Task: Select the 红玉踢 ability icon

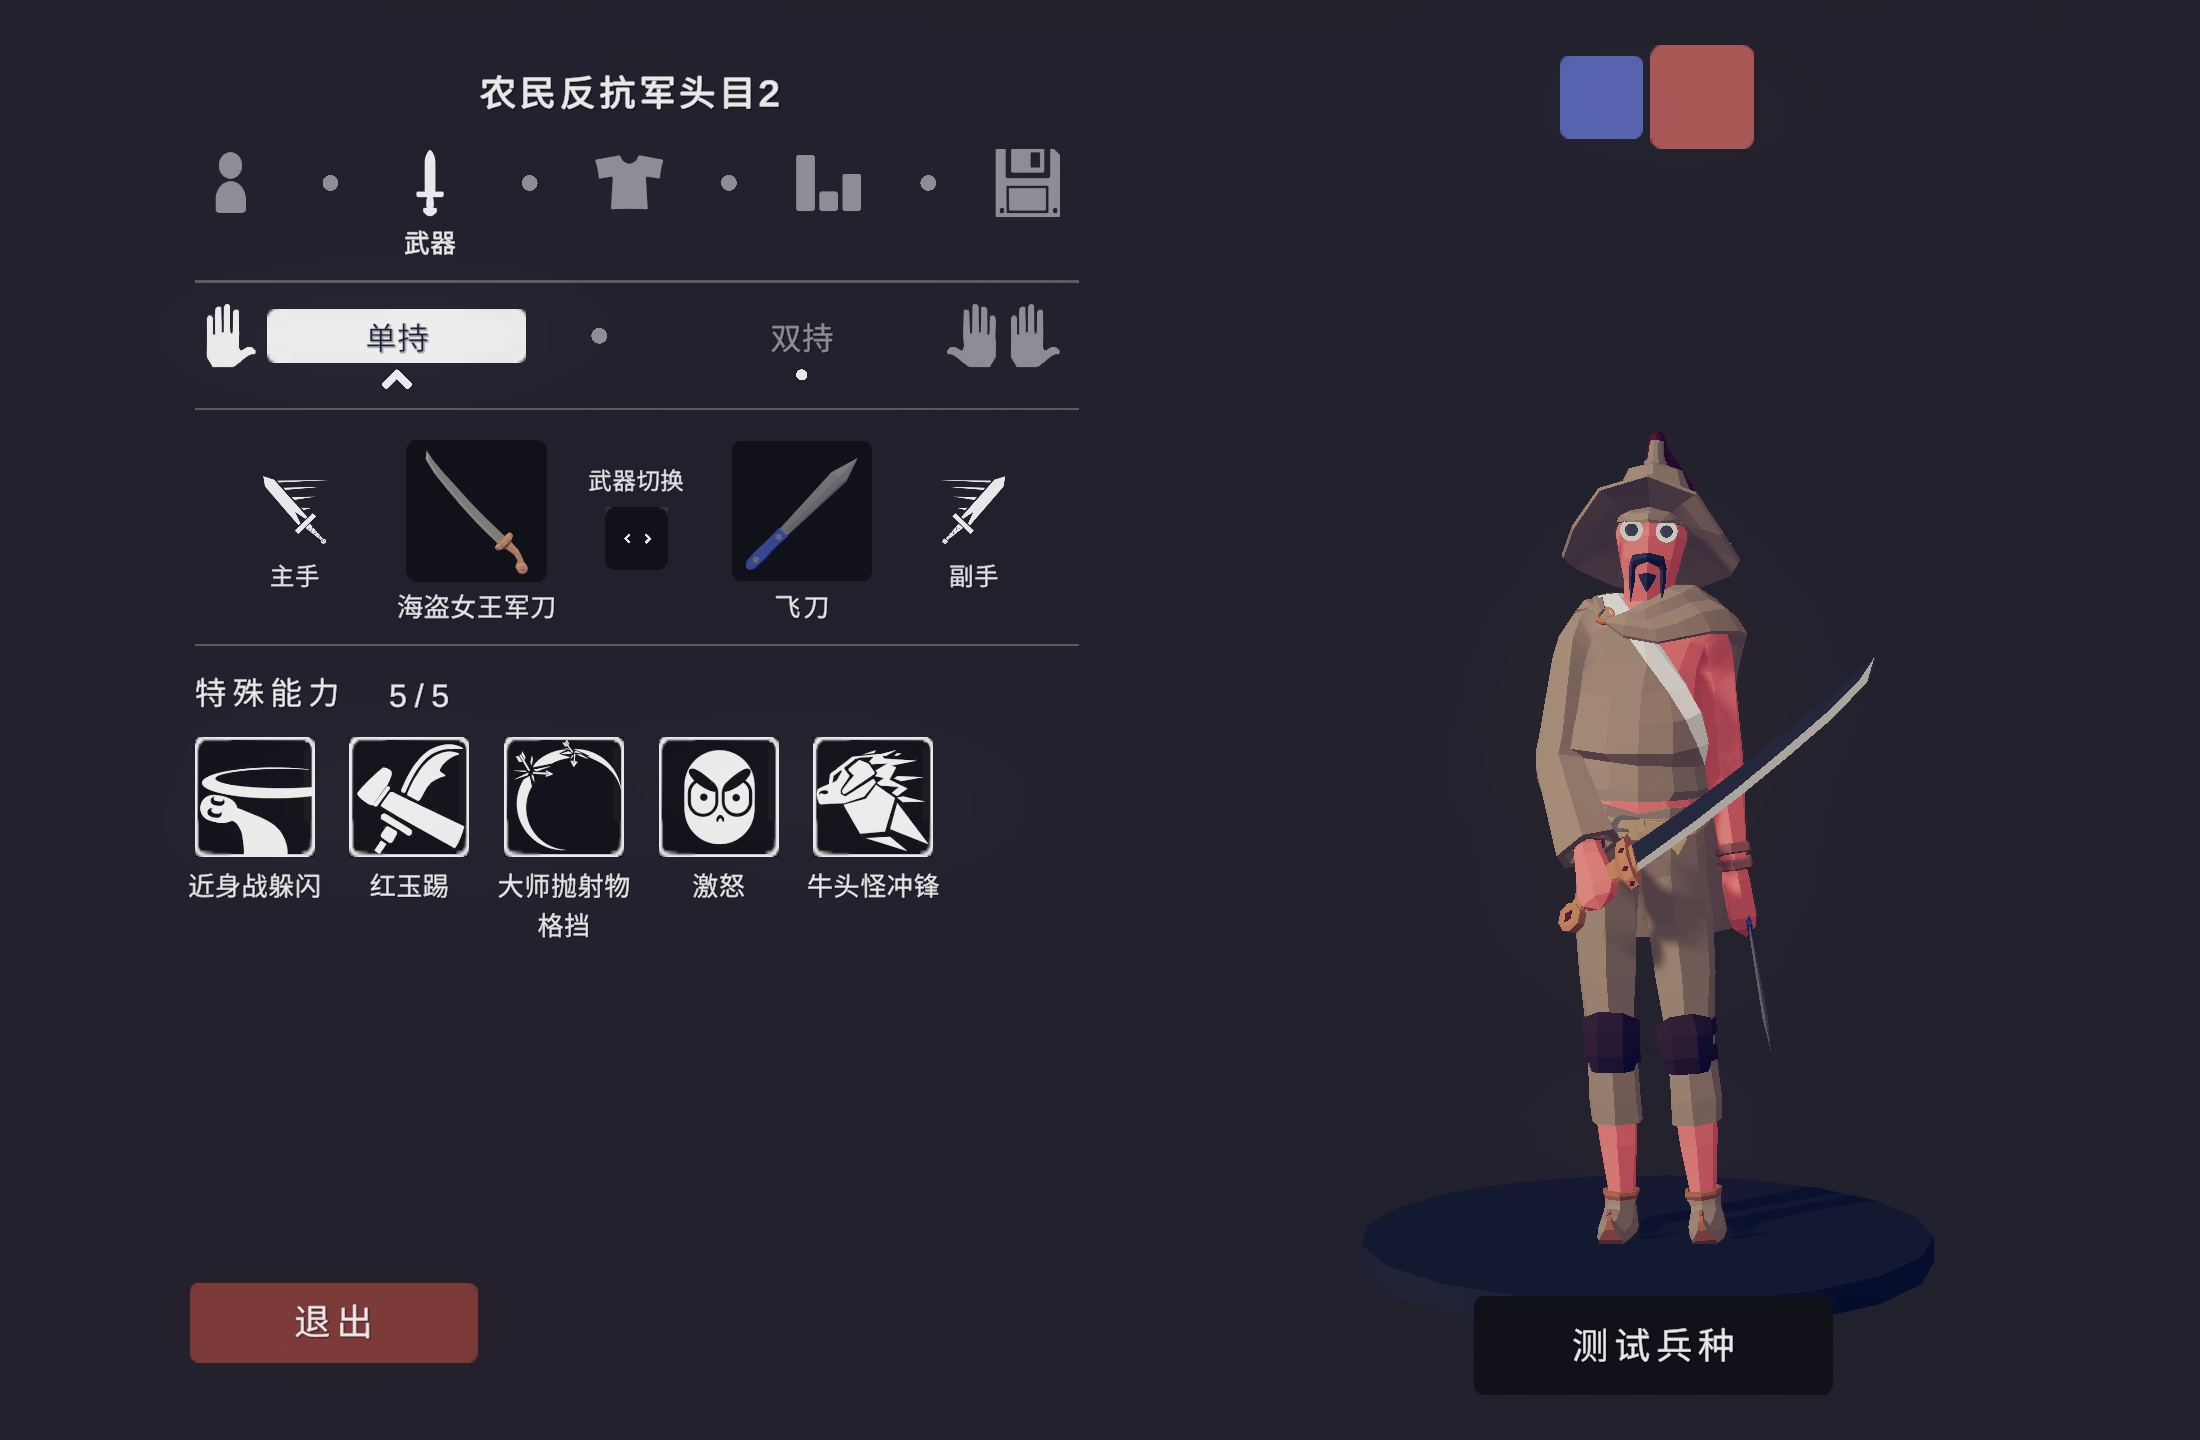Action: (x=409, y=797)
